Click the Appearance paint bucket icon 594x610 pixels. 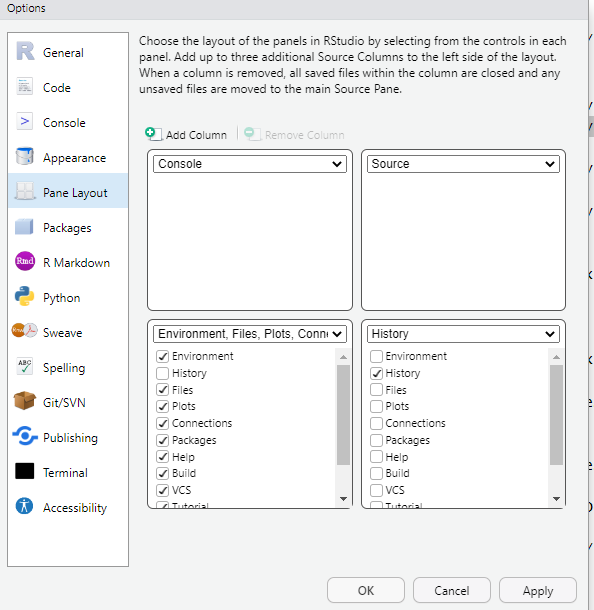point(25,156)
